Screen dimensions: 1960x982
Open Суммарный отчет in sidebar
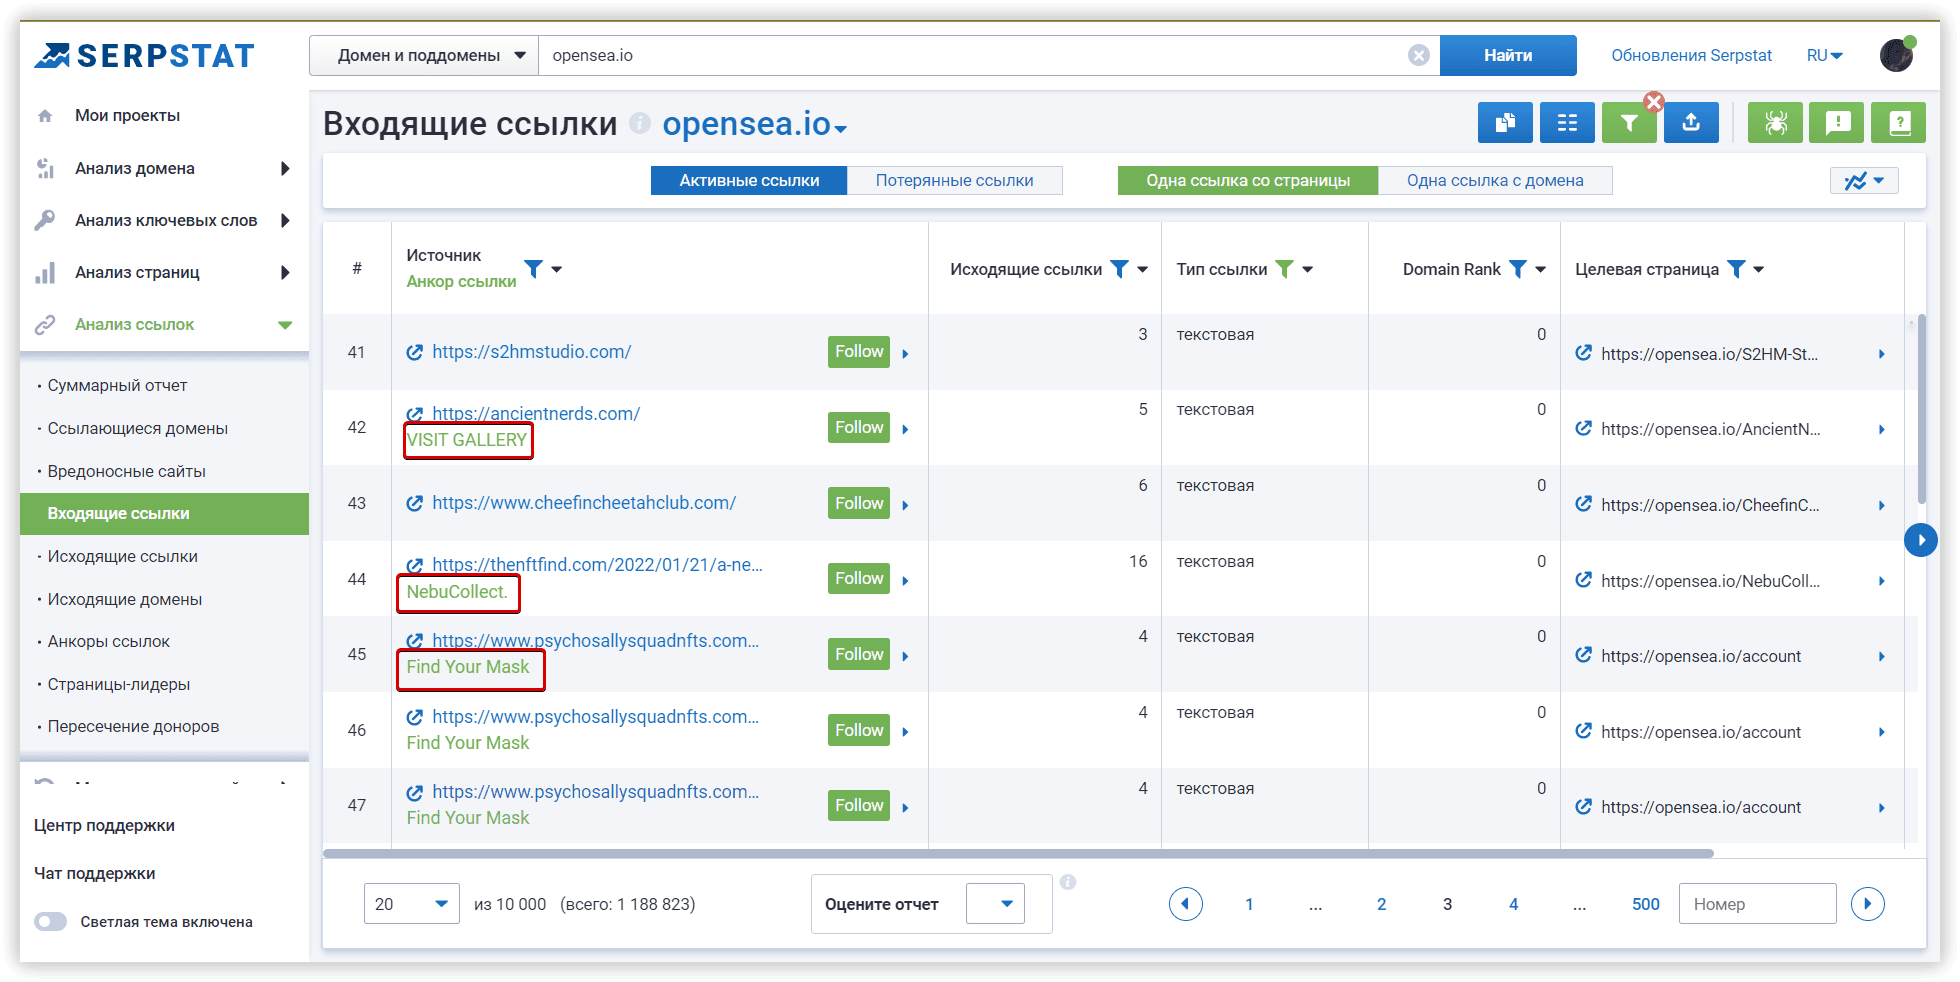(117, 385)
